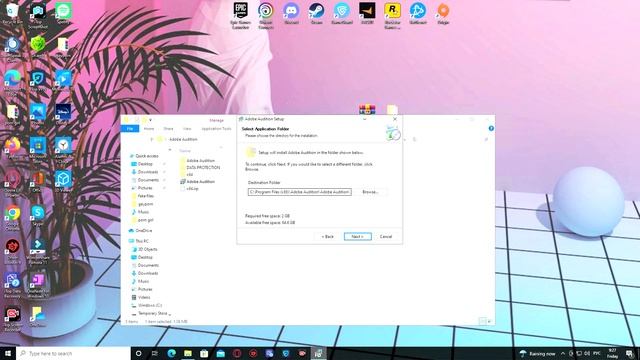The image size is (640, 360).
Task: Click Browse to choose a destination folder
Action: (x=370, y=192)
